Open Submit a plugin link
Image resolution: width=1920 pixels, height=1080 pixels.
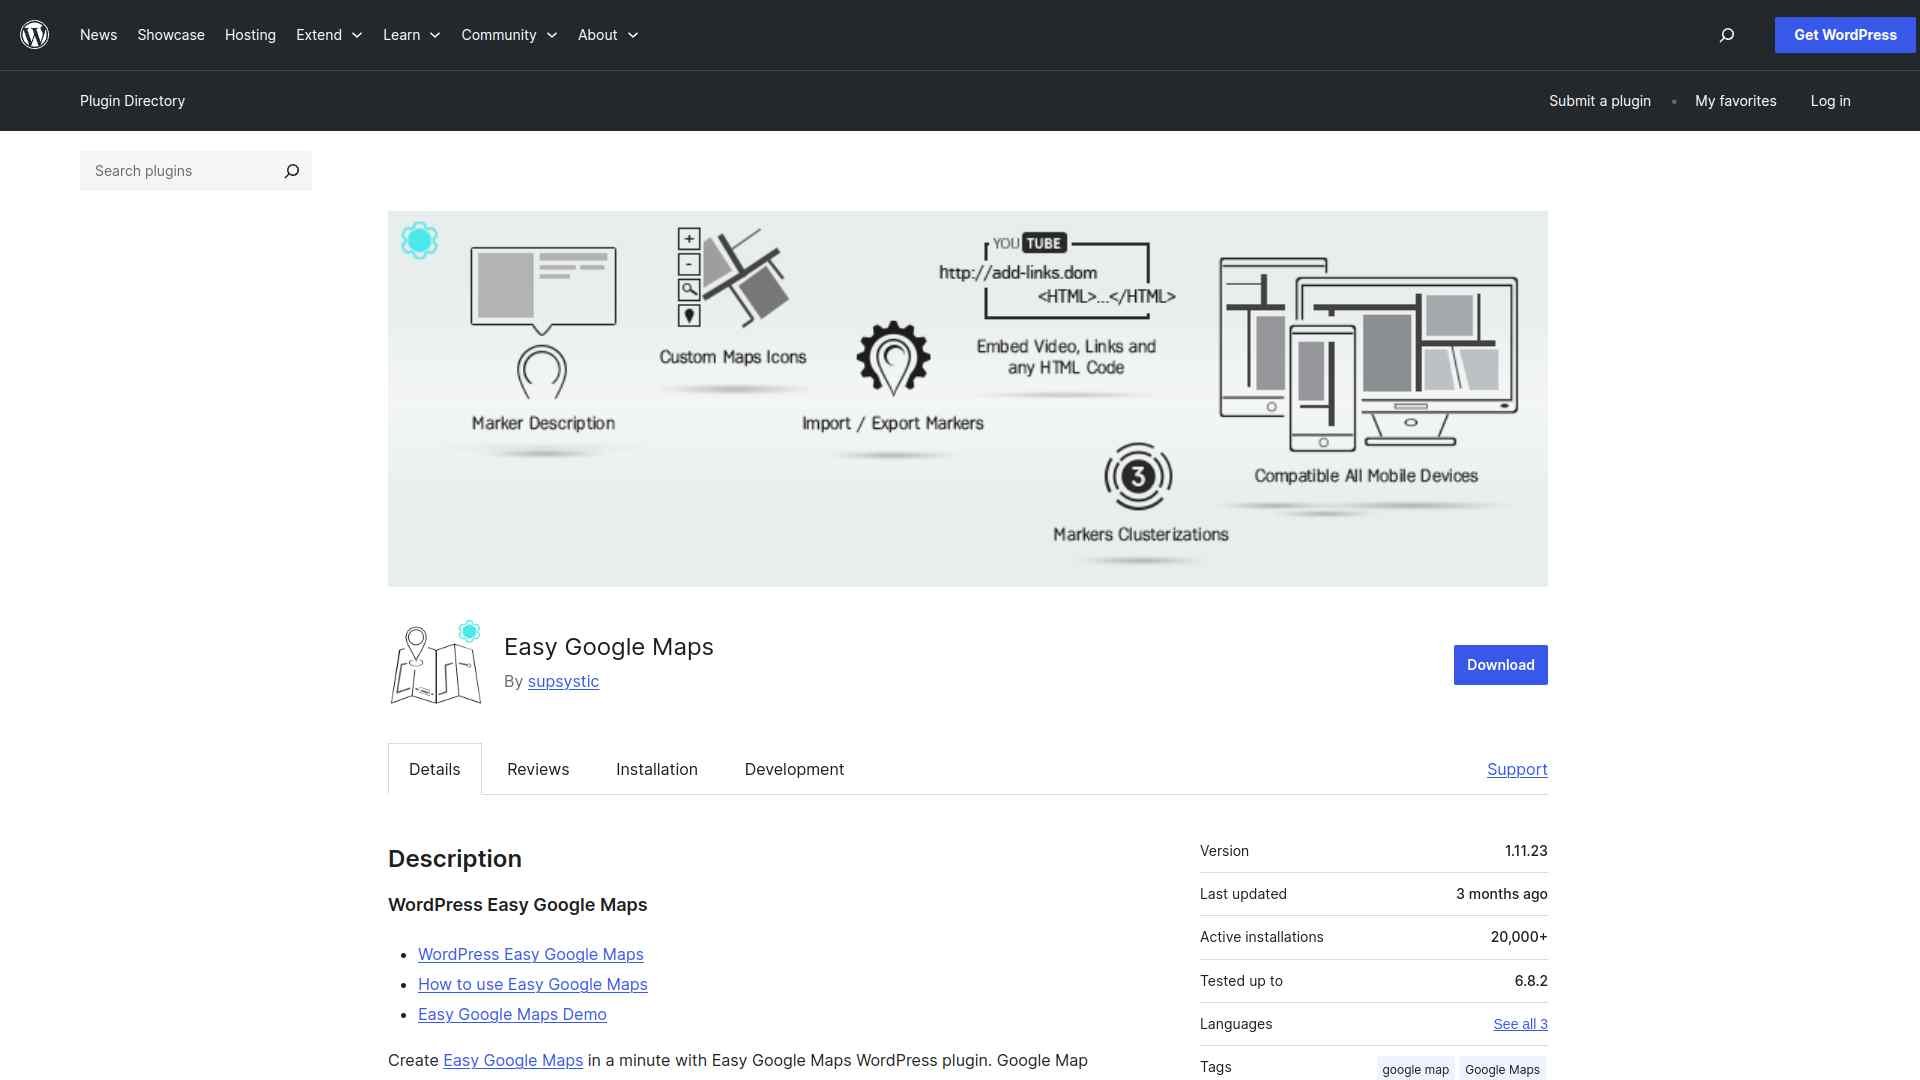click(x=1600, y=101)
